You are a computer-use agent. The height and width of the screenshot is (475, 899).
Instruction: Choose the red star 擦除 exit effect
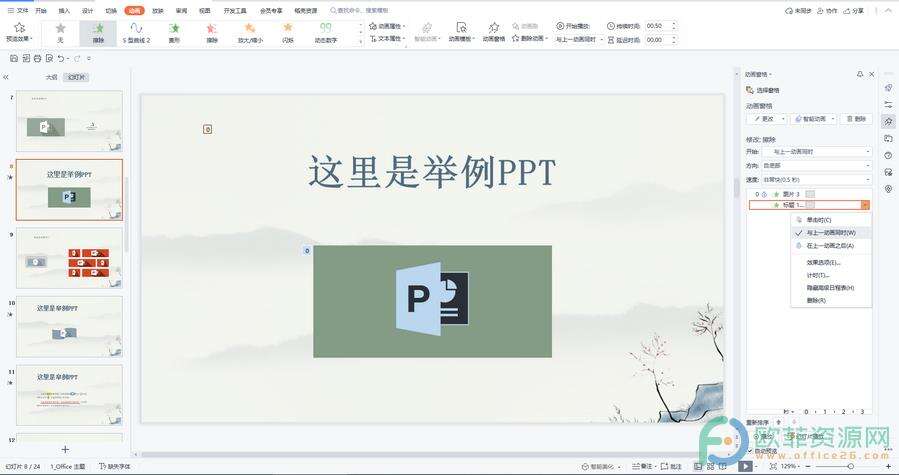(212, 33)
